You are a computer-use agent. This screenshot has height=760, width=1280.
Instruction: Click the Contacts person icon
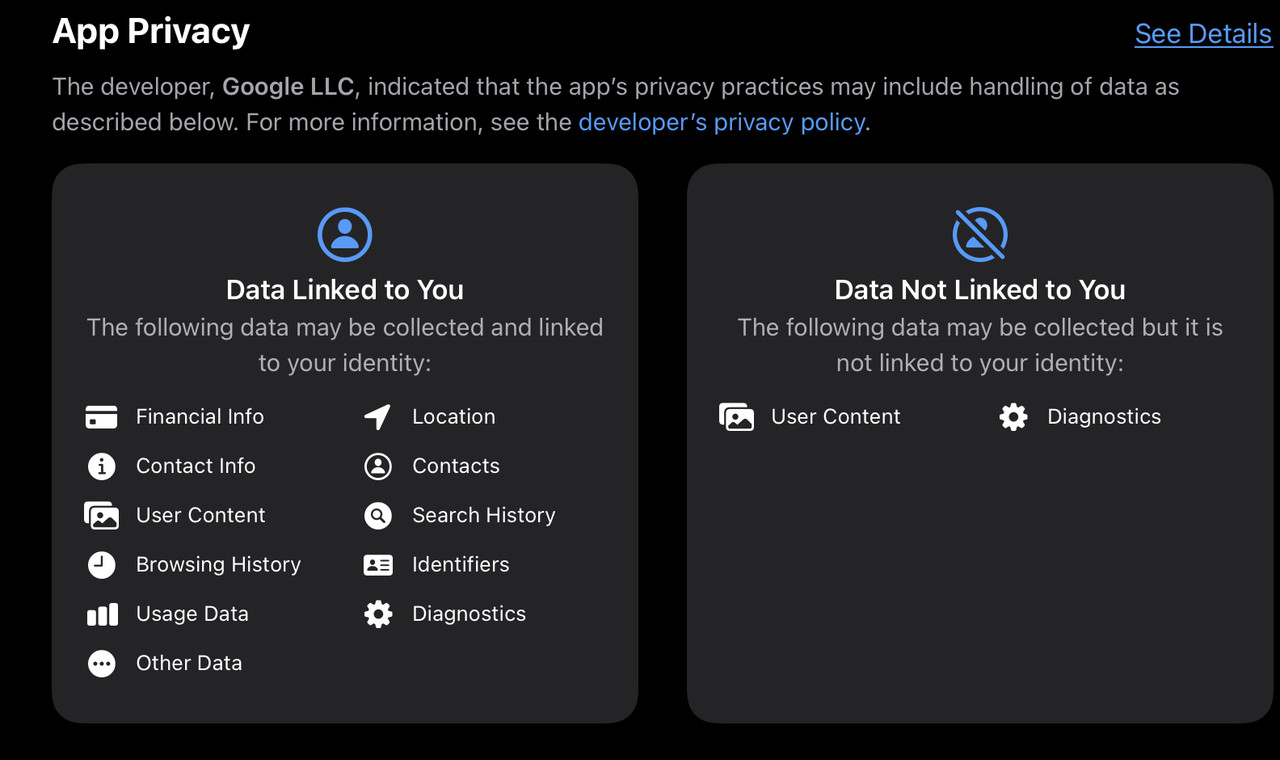378,466
